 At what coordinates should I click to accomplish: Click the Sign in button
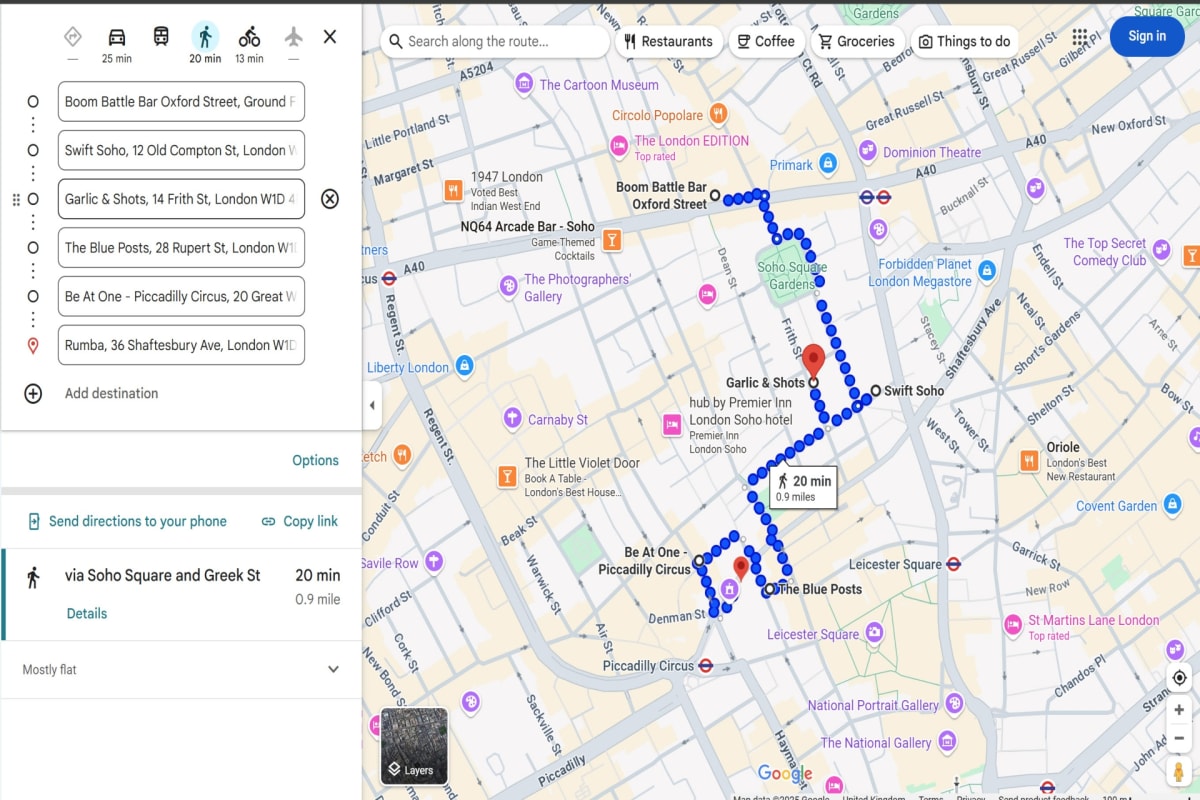tap(1147, 36)
